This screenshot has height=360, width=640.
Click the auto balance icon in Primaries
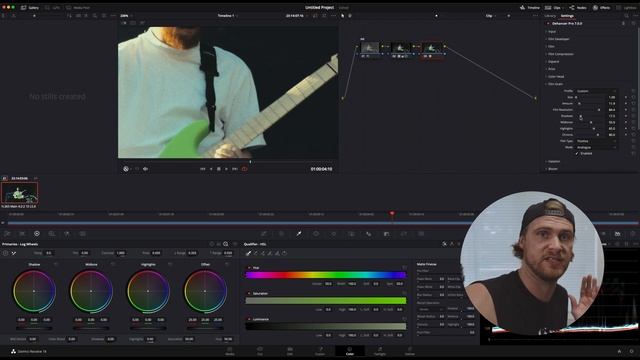pyautogui.click(x=5, y=253)
